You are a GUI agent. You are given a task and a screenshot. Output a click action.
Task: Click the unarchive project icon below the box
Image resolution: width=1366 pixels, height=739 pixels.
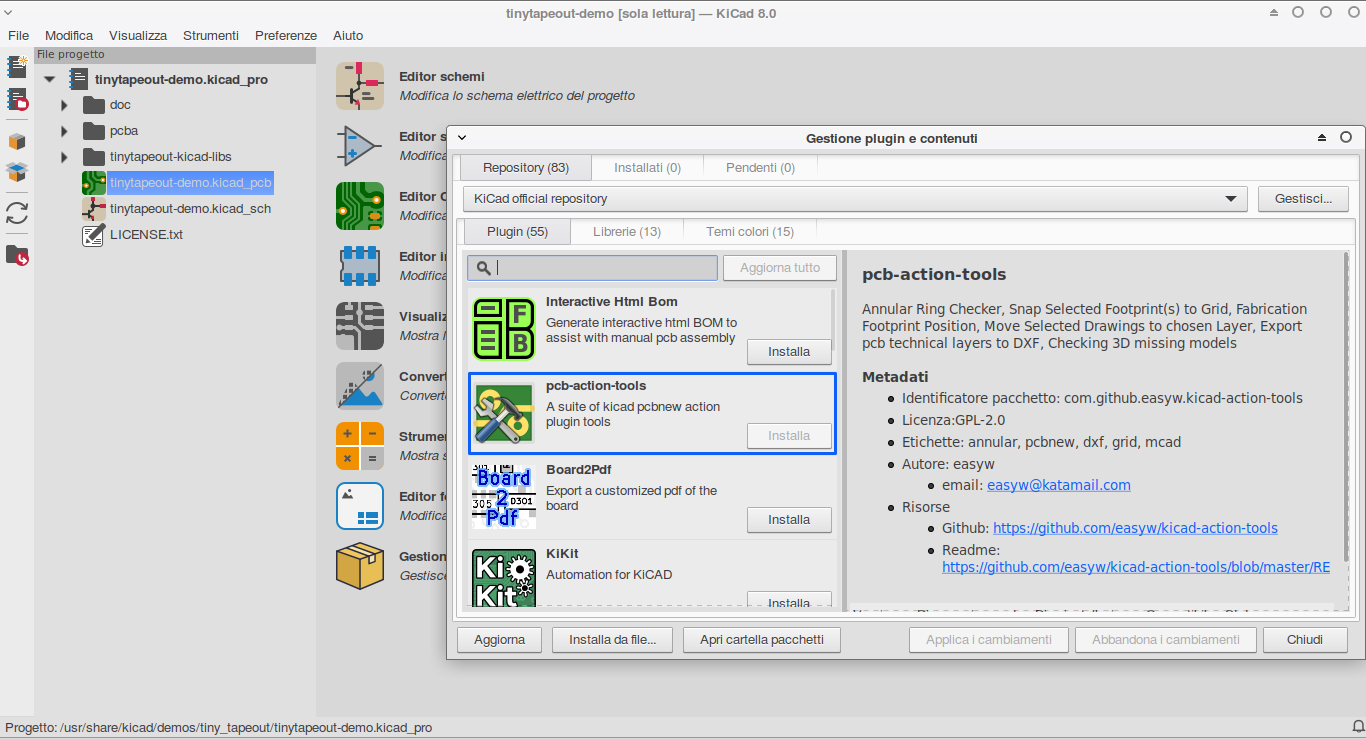17,172
